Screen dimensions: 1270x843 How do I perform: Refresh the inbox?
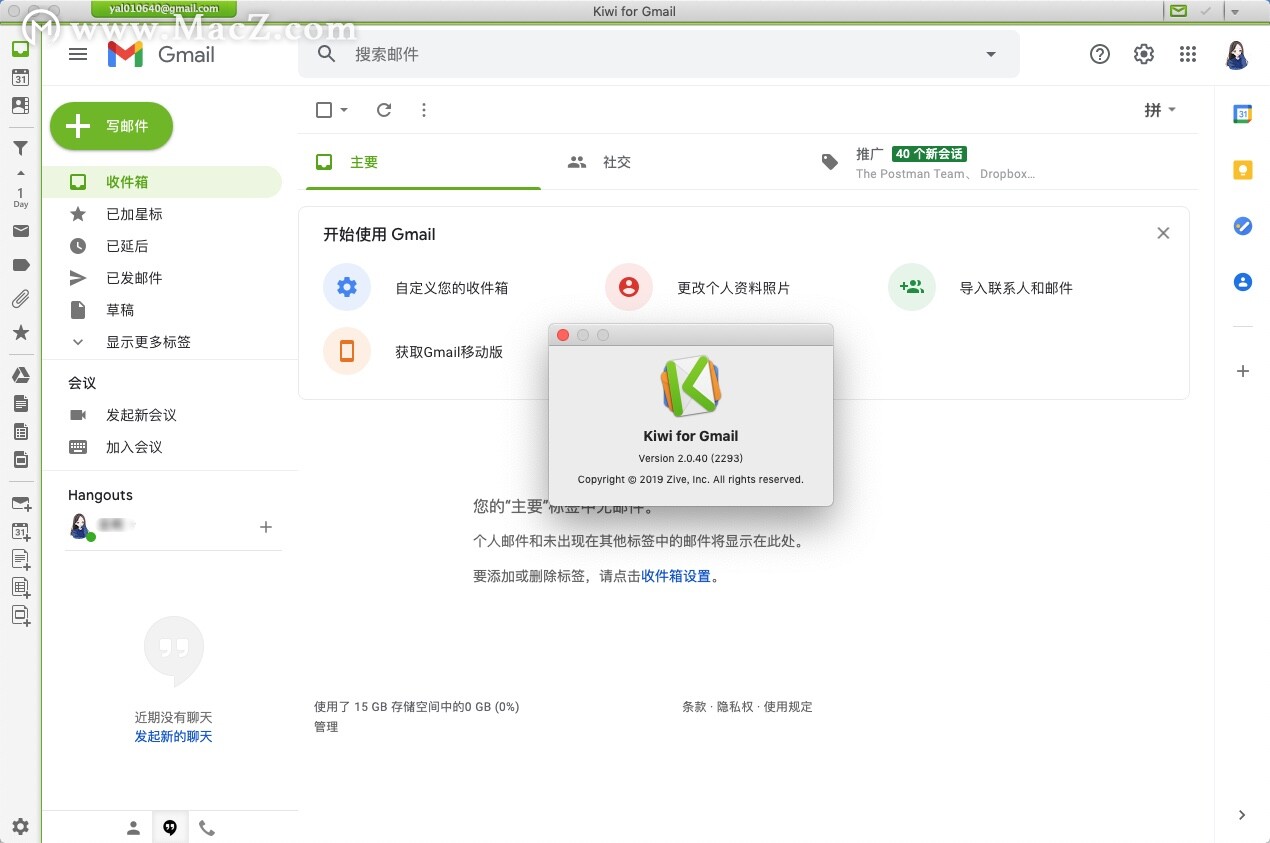[384, 110]
